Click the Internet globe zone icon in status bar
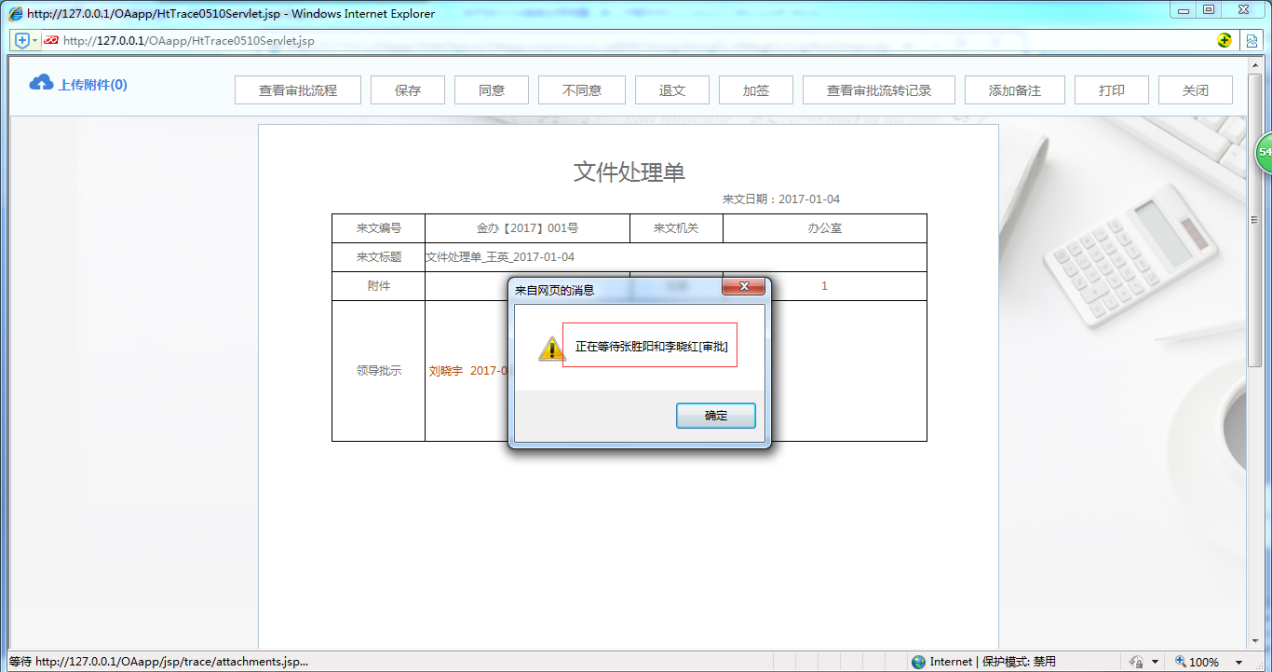1272x672 pixels. pyautogui.click(x=918, y=662)
